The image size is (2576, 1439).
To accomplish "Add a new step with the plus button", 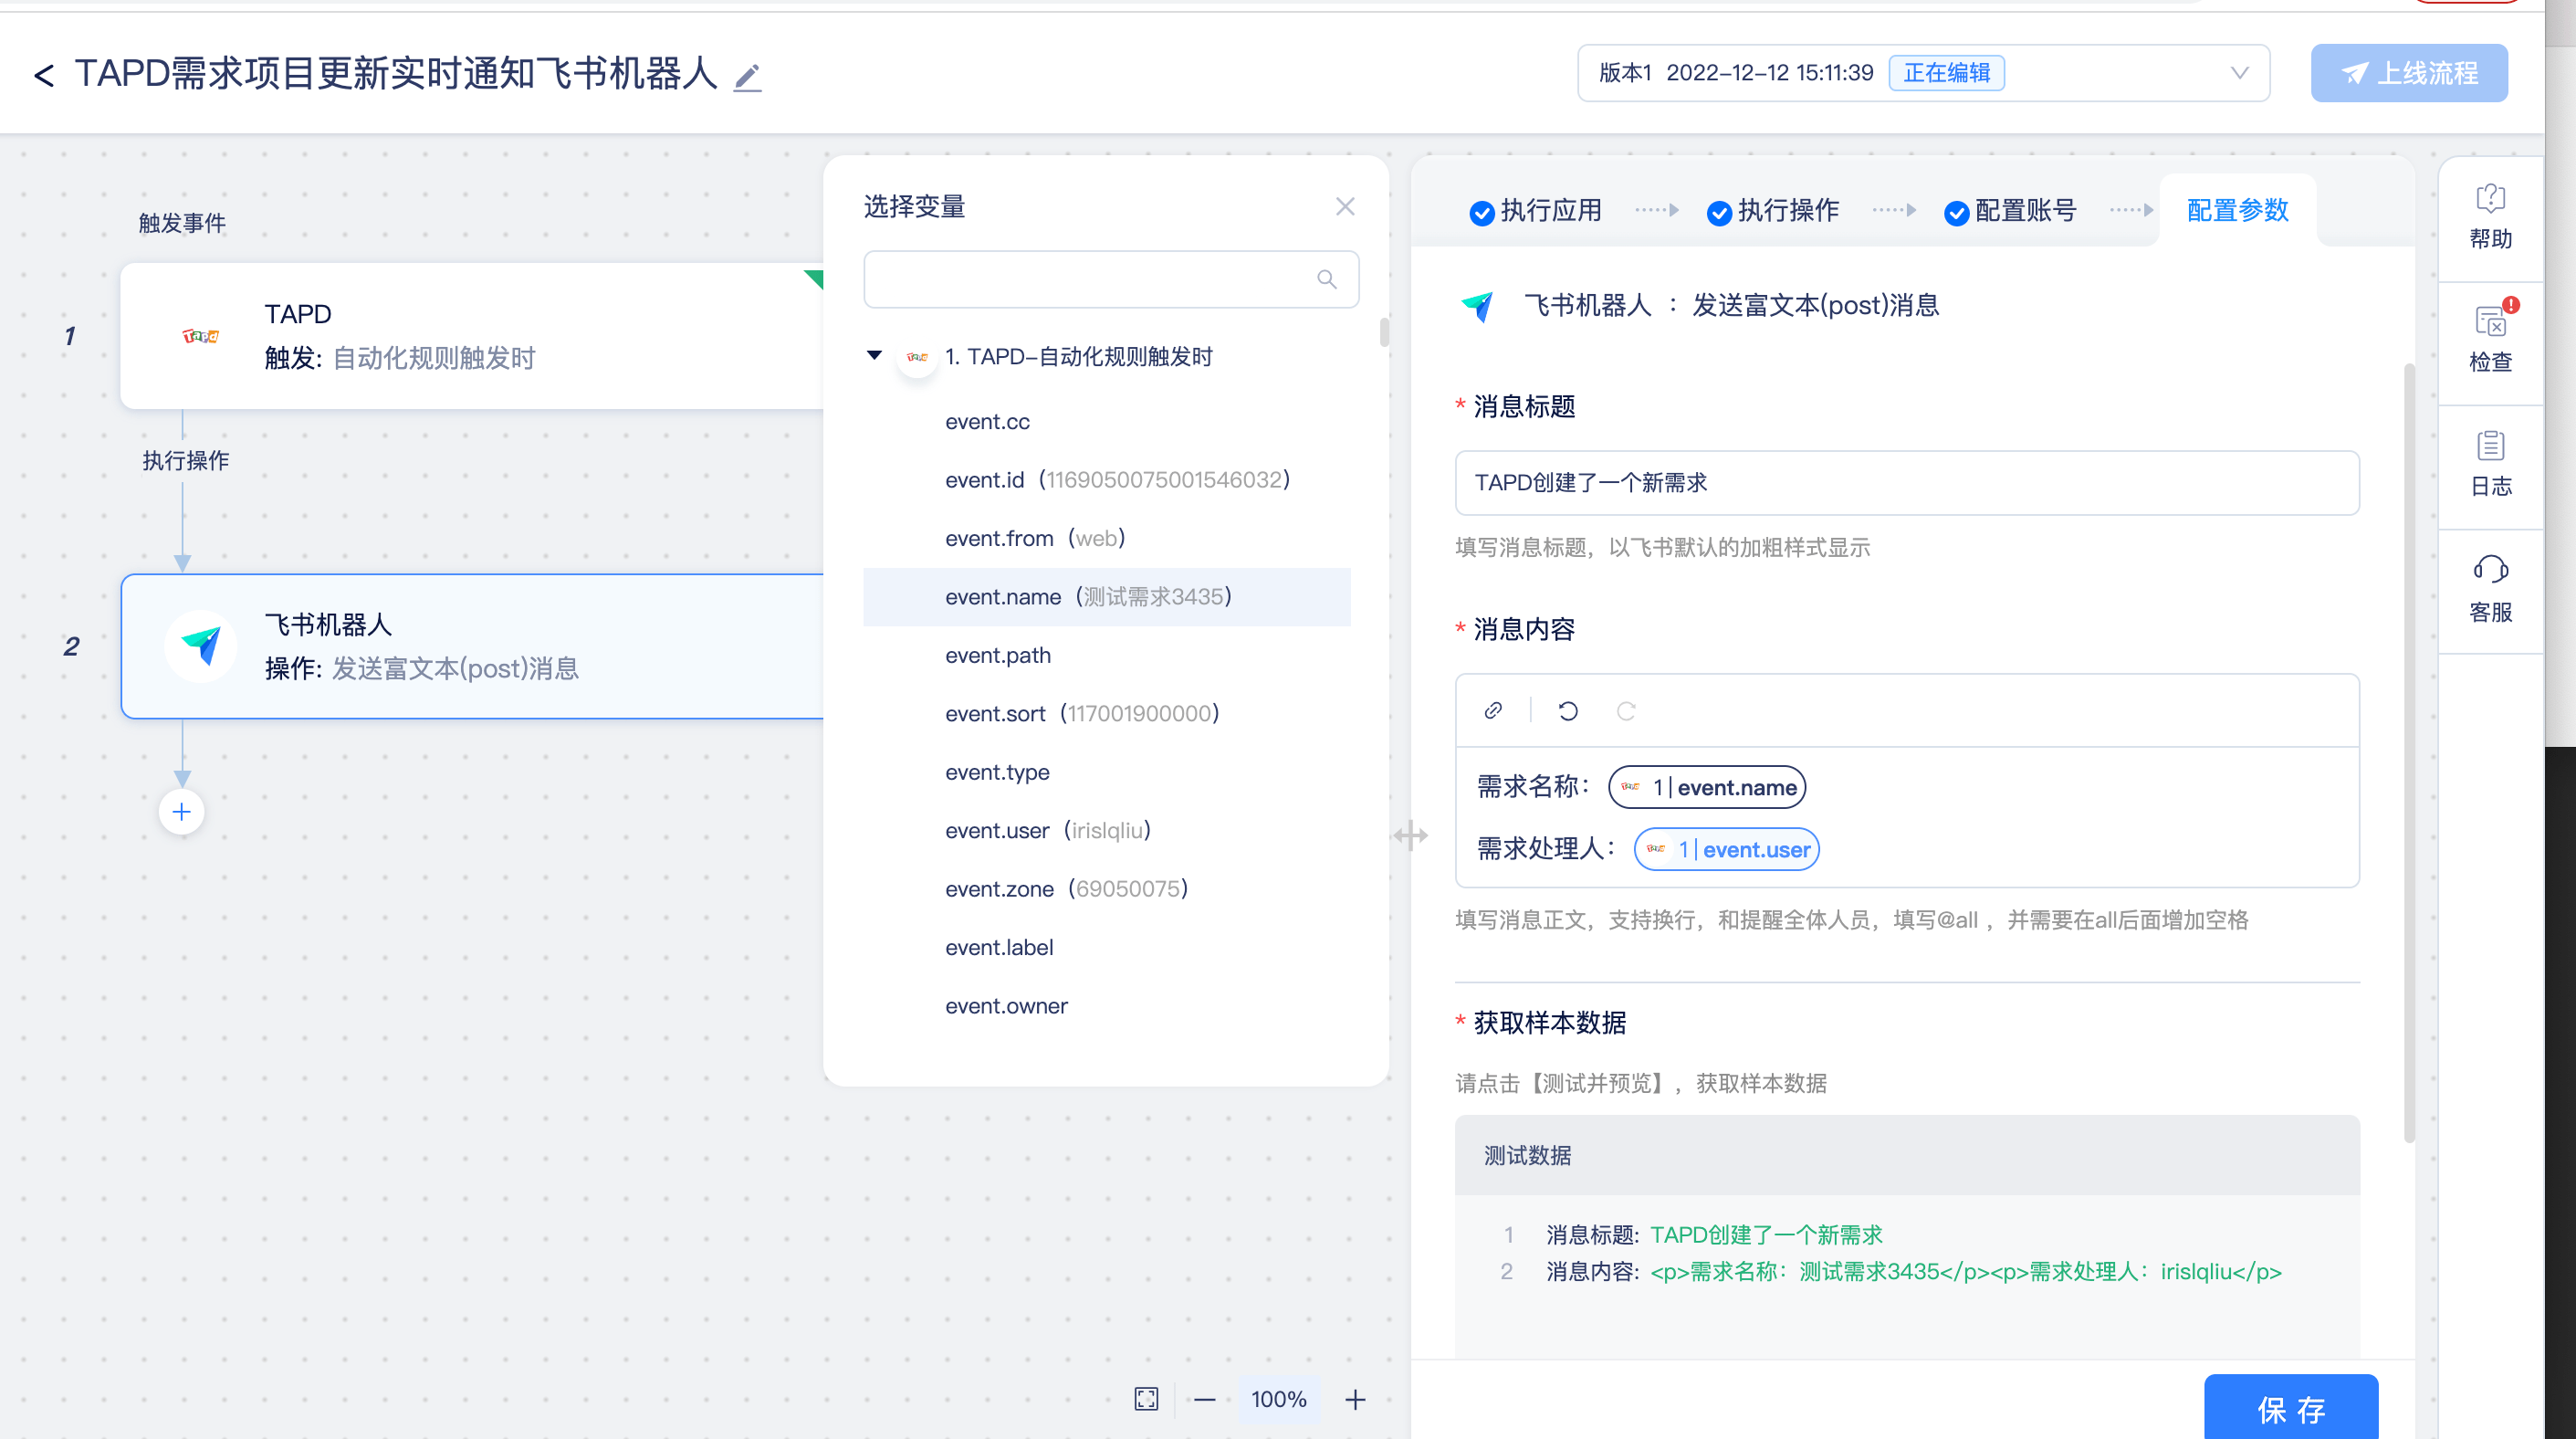I will [181, 812].
